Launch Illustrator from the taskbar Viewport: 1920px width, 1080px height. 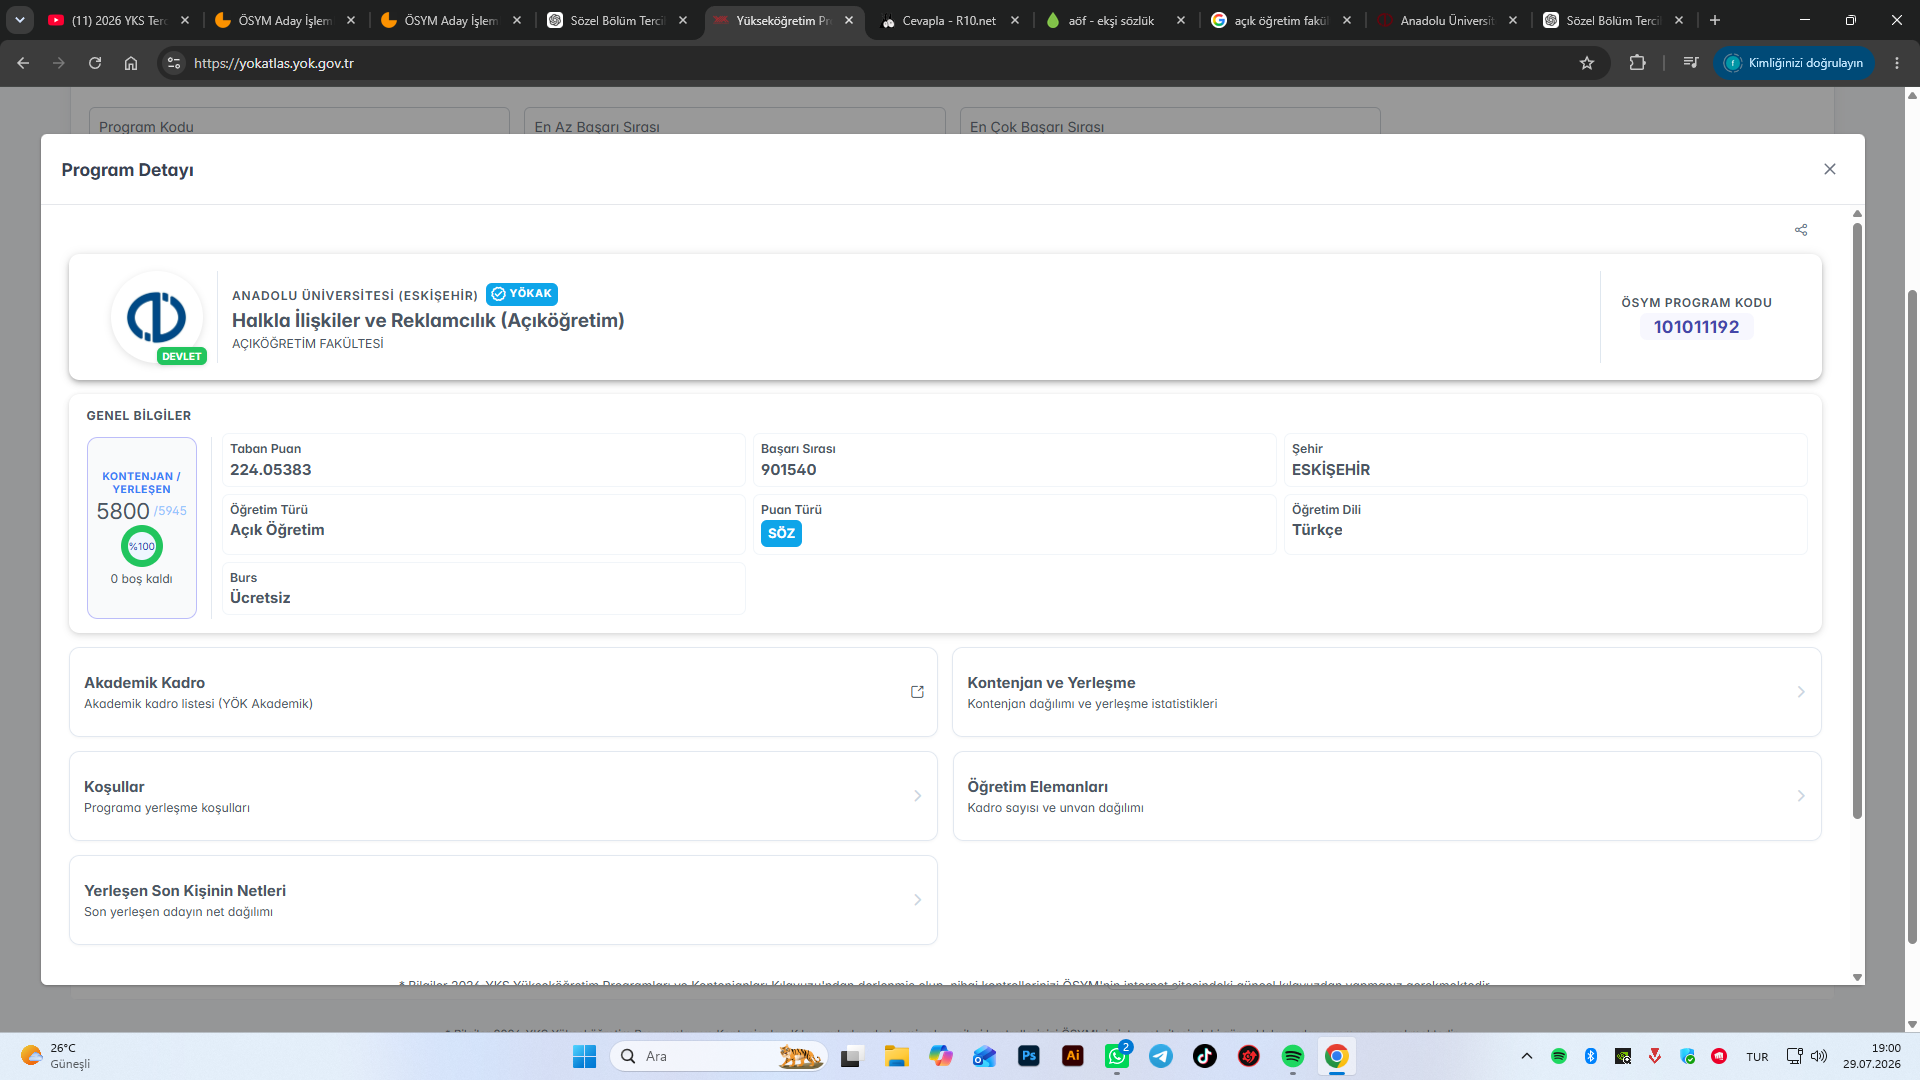coord(1073,1056)
